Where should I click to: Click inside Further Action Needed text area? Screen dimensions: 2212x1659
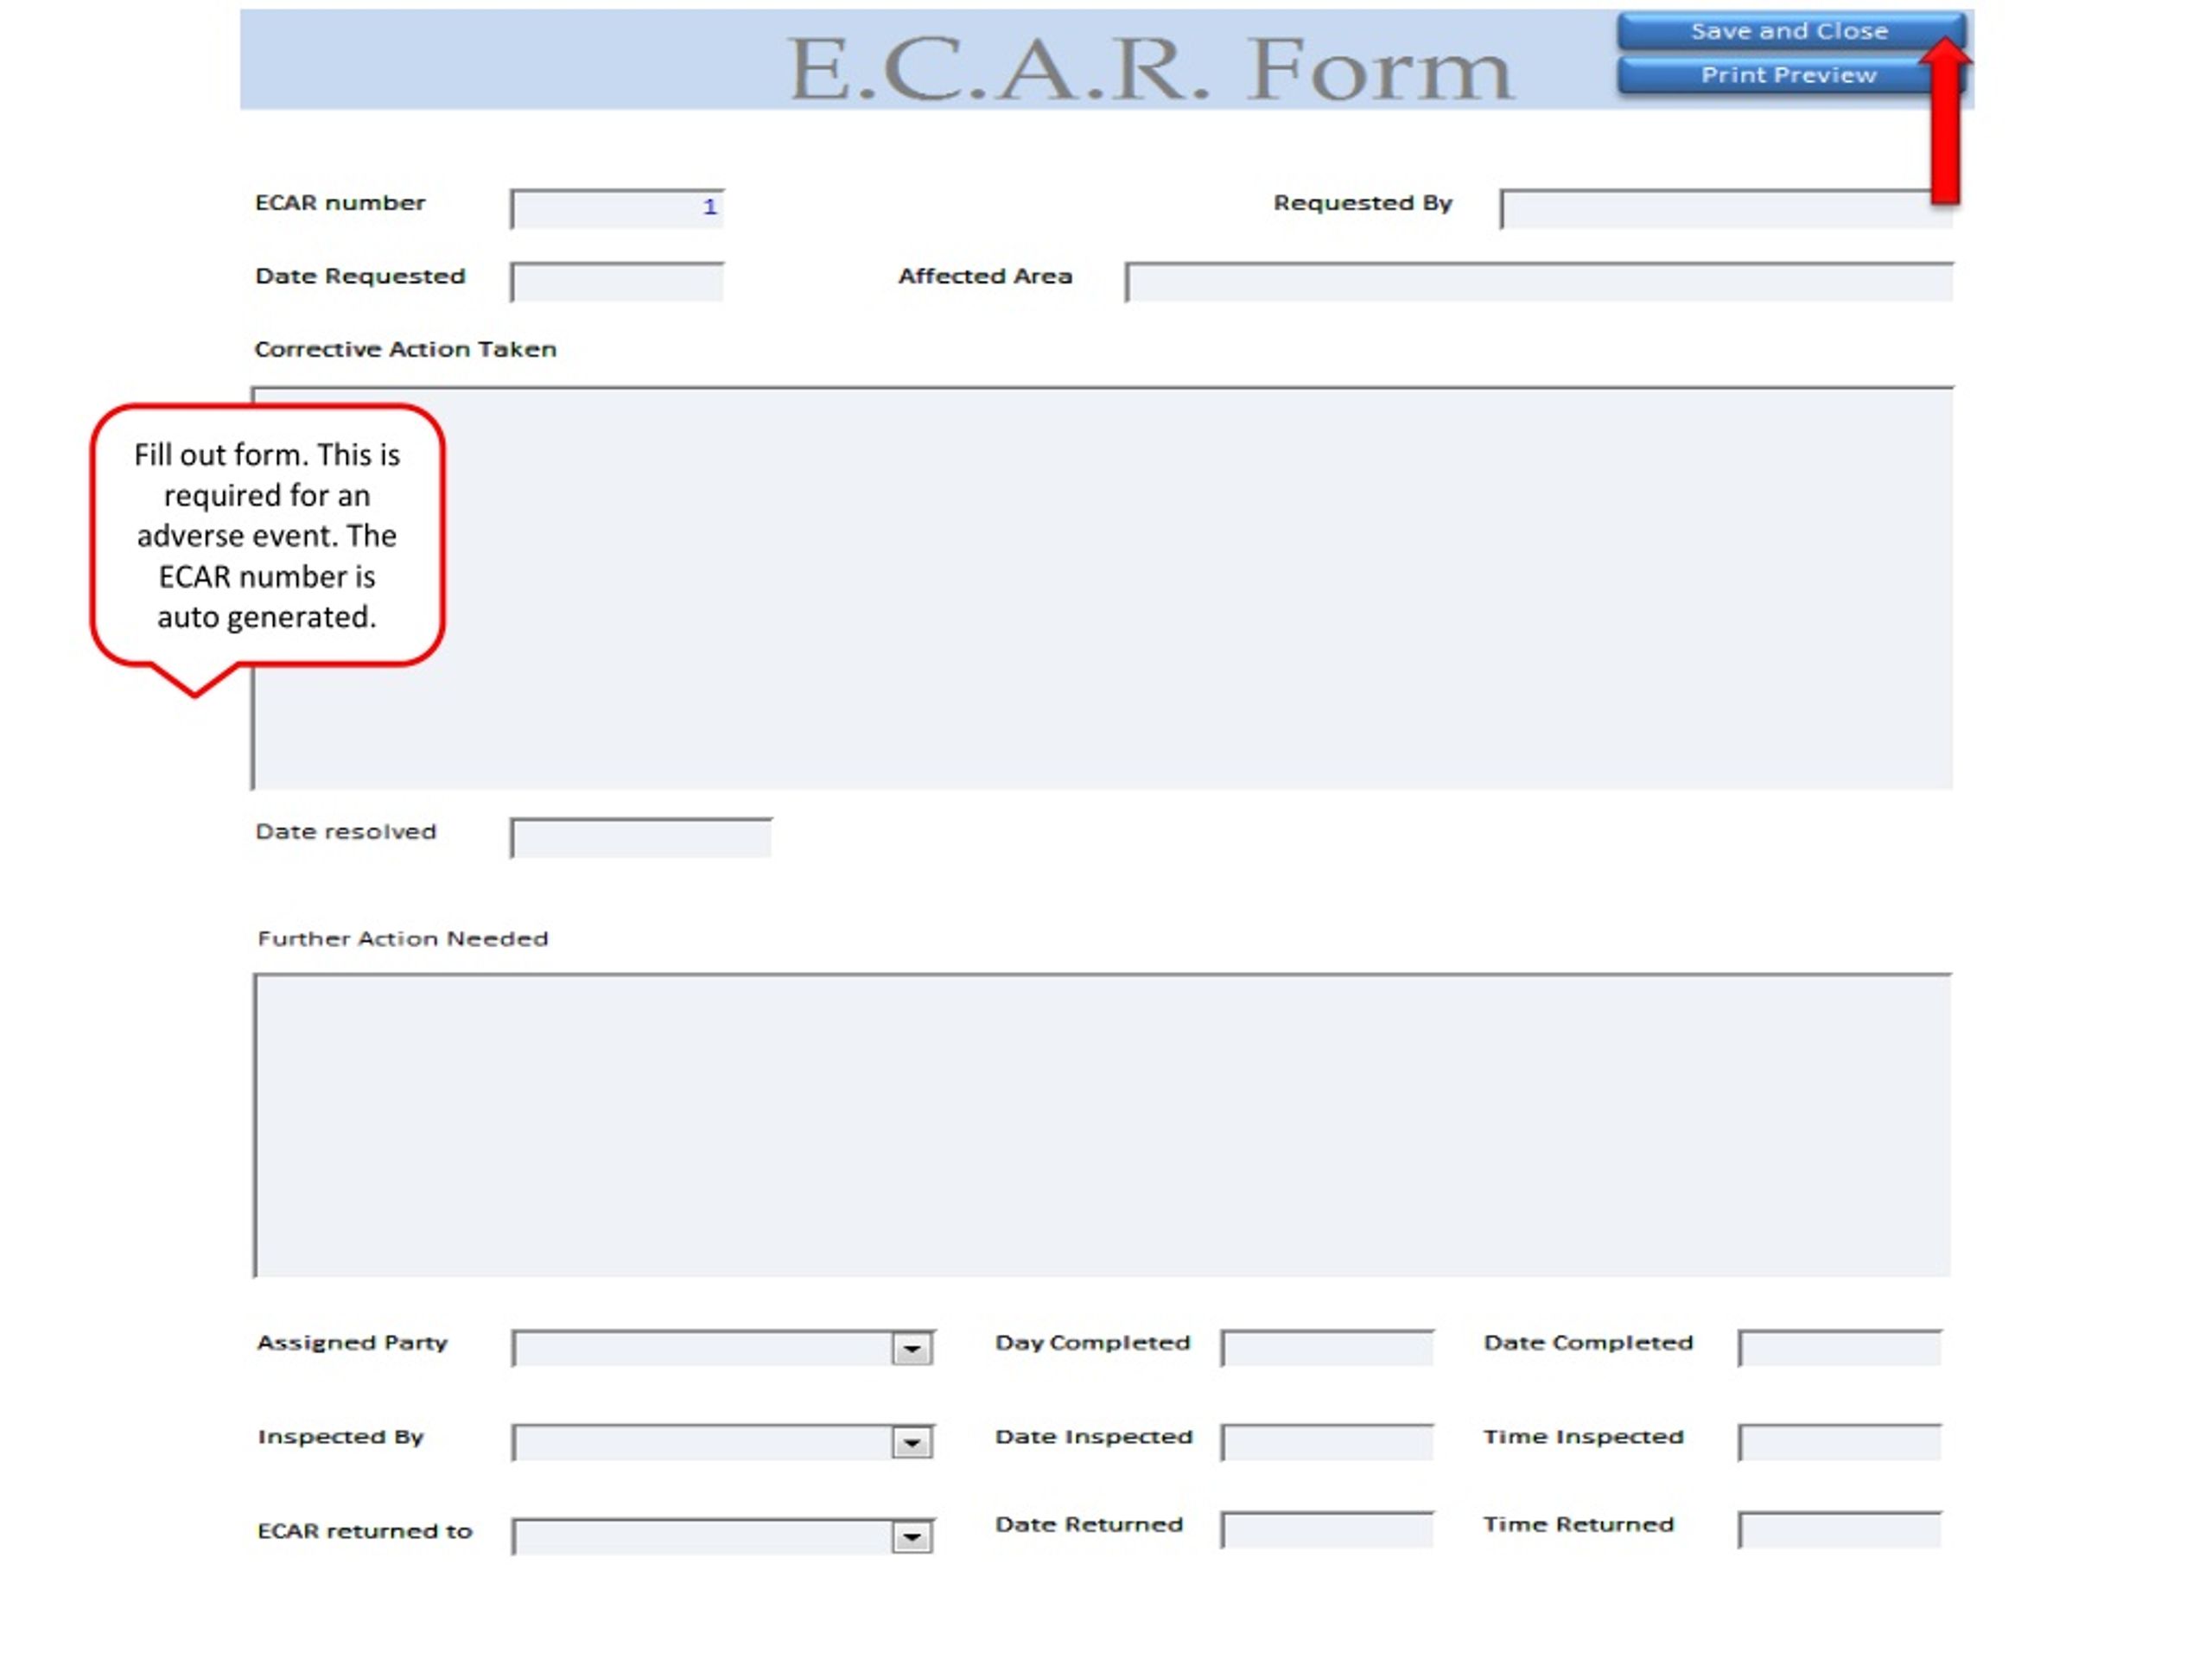coord(1102,1126)
